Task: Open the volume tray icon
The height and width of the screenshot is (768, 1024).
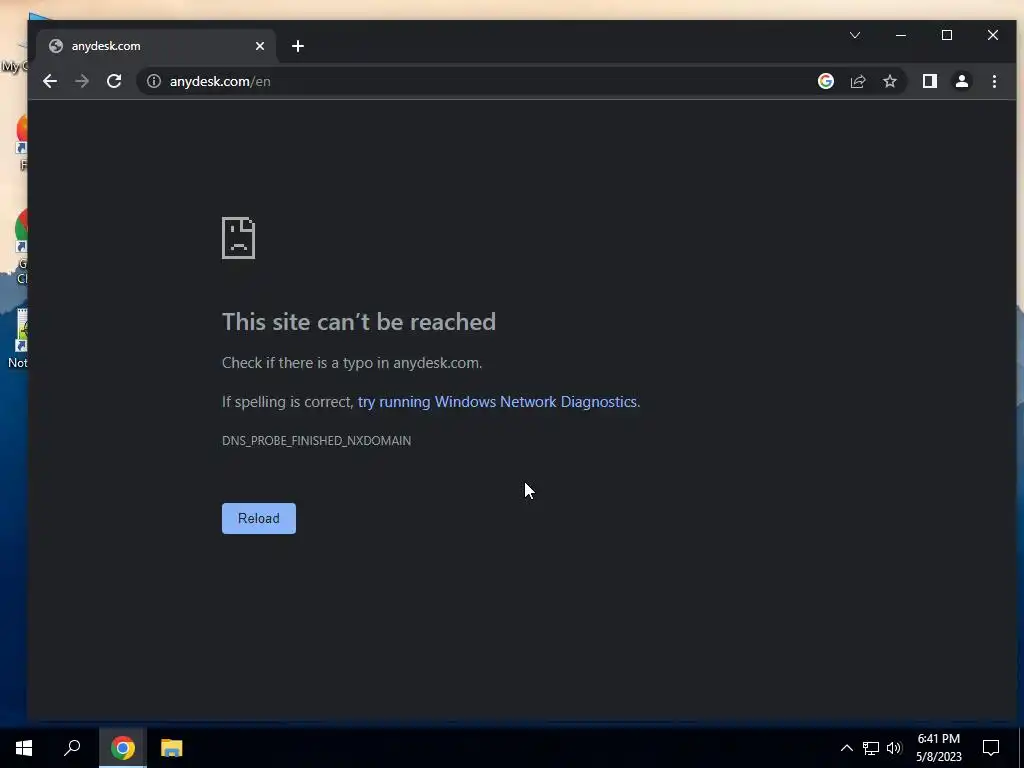Action: [x=894, y=748]
